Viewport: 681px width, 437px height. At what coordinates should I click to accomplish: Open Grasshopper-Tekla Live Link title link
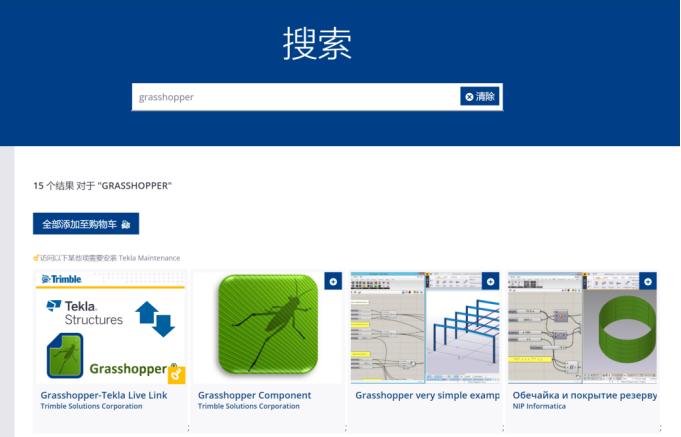(104, 395)
